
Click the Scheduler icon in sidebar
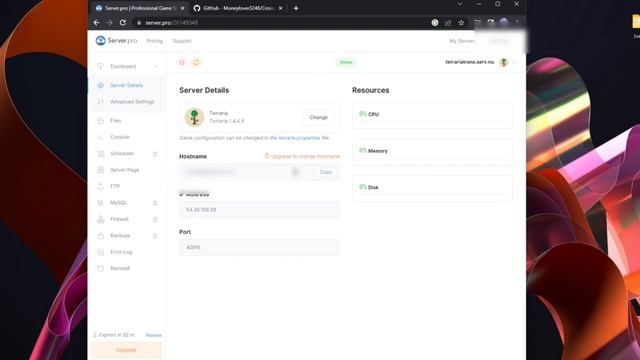coord(100,153)
